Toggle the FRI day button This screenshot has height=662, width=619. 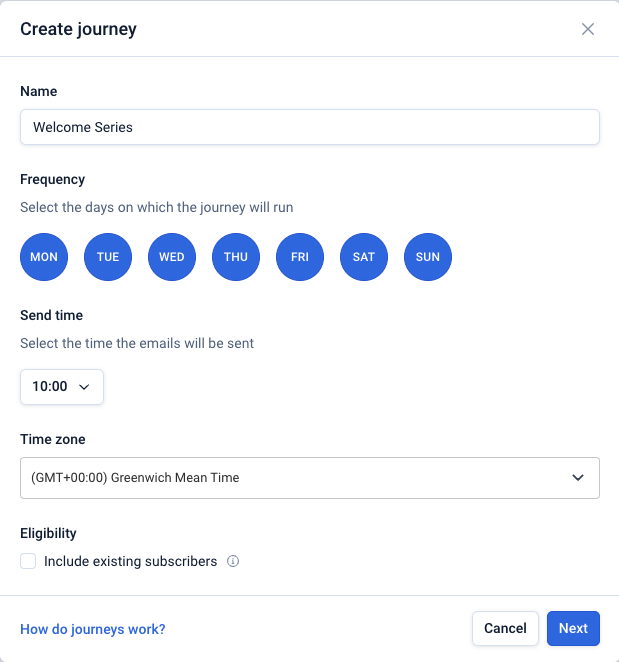(300, 257)
